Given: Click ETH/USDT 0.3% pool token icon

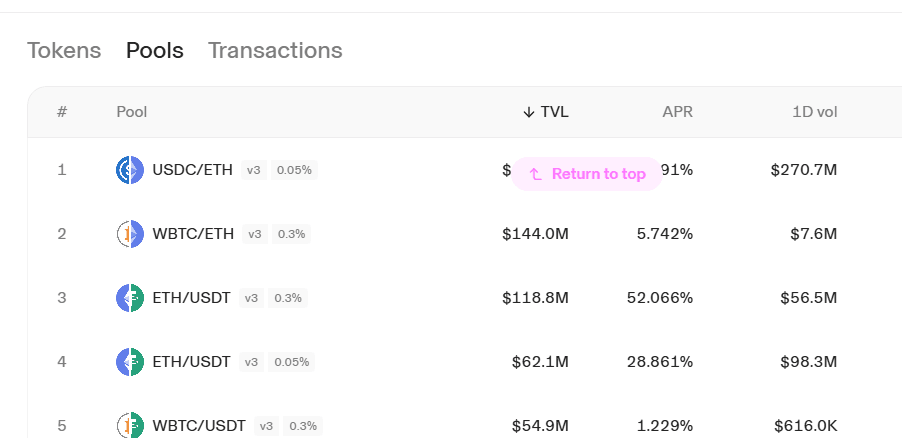Looking at the screenshot, I should 130,298.
